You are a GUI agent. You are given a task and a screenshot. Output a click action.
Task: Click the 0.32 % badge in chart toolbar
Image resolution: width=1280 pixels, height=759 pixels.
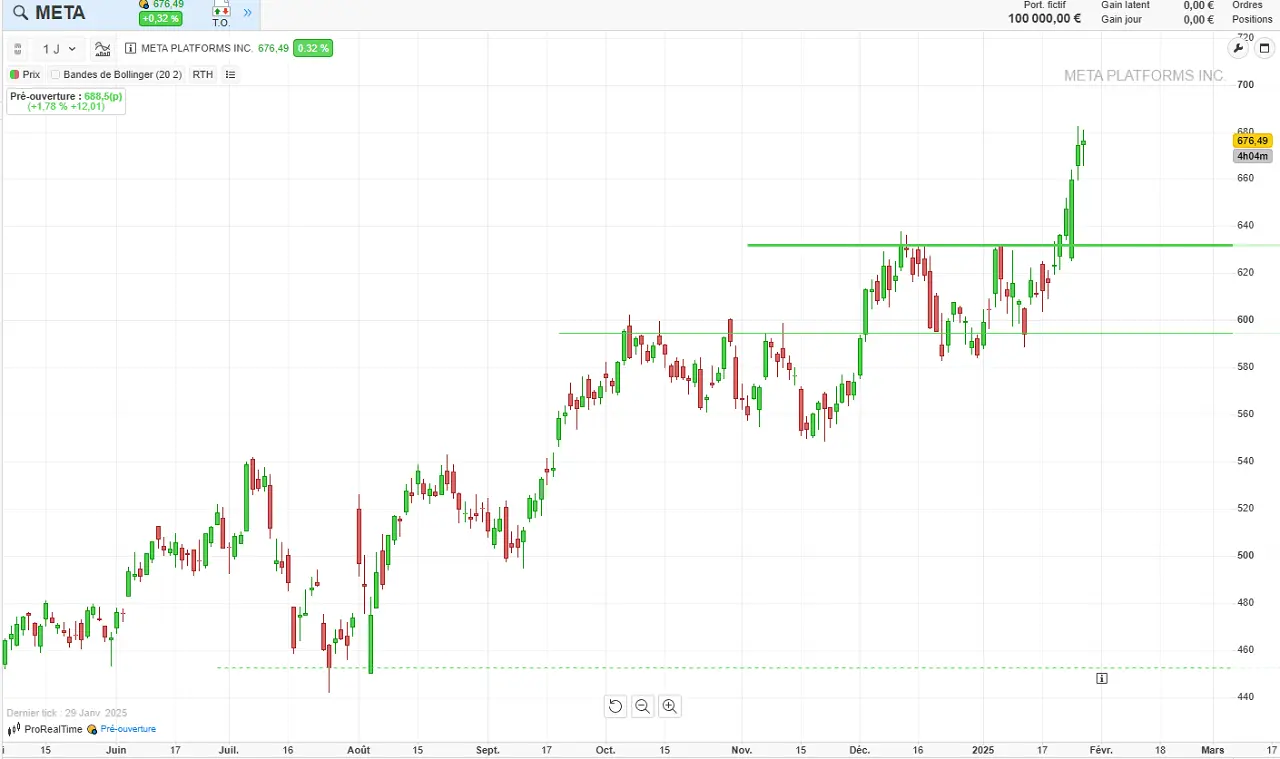[313, 48]
